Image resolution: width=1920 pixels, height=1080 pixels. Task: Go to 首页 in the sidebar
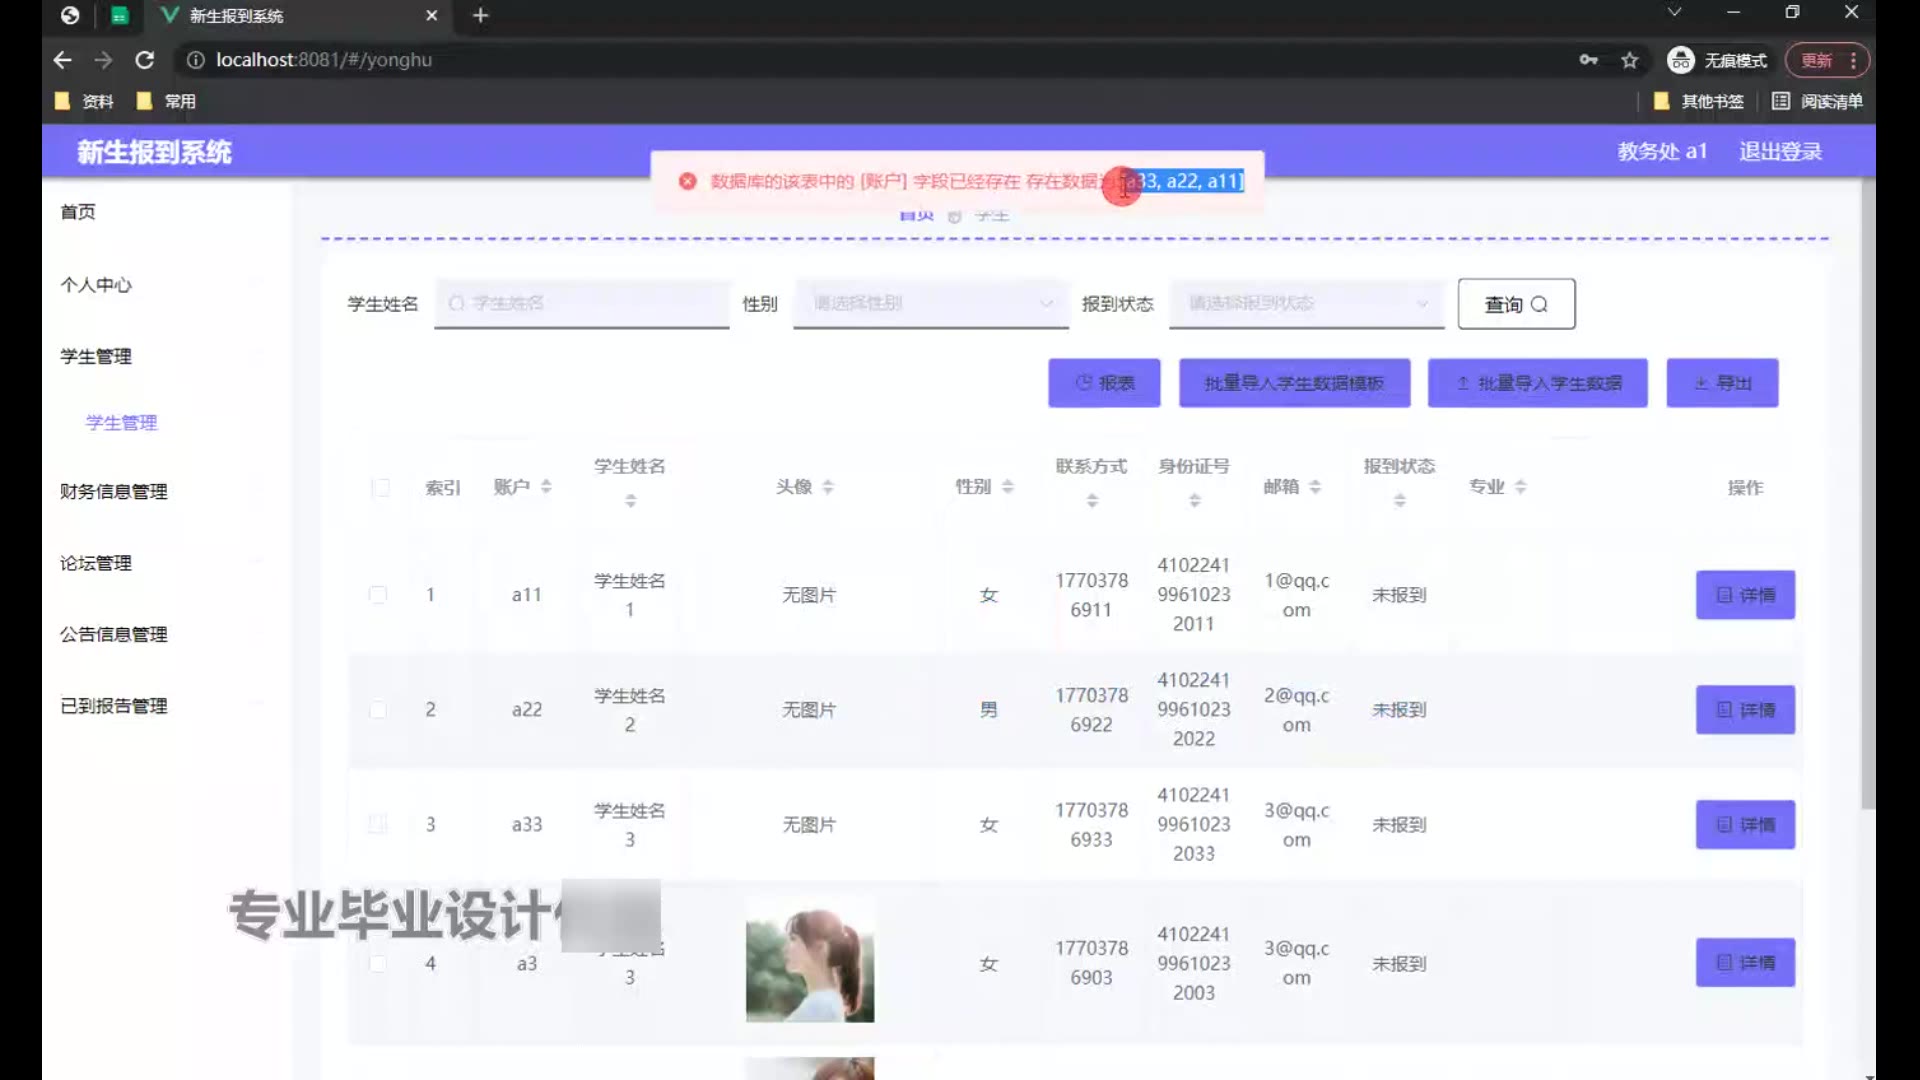tap(78, 212)
